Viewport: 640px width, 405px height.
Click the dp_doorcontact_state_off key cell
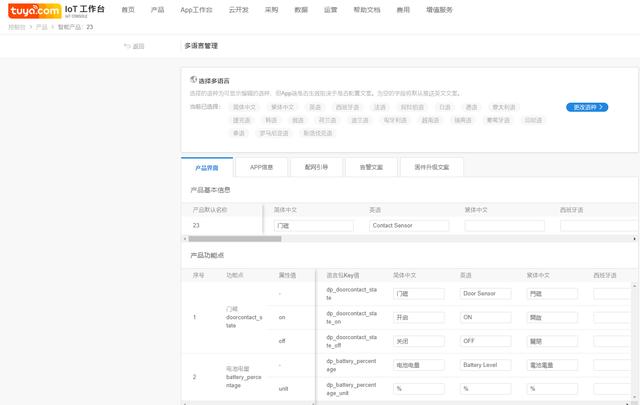(351, 341)
